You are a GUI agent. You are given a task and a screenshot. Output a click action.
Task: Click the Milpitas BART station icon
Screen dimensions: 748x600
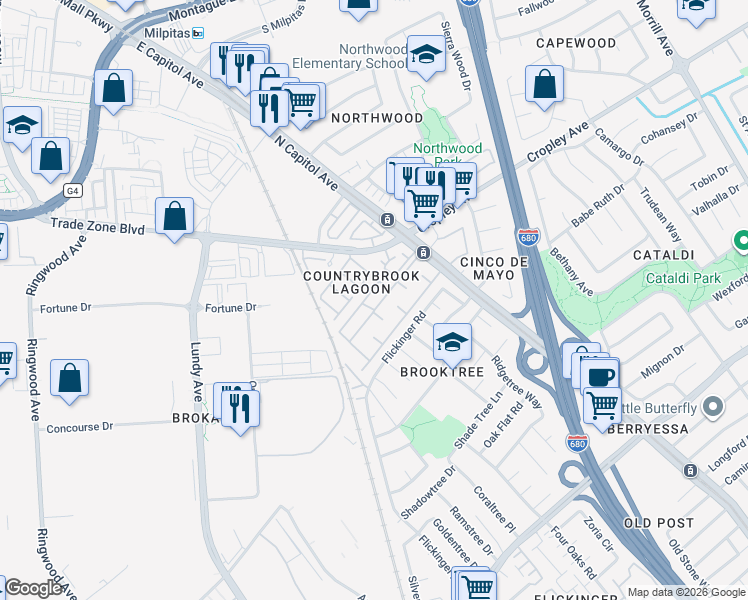[x=197, y=33]
